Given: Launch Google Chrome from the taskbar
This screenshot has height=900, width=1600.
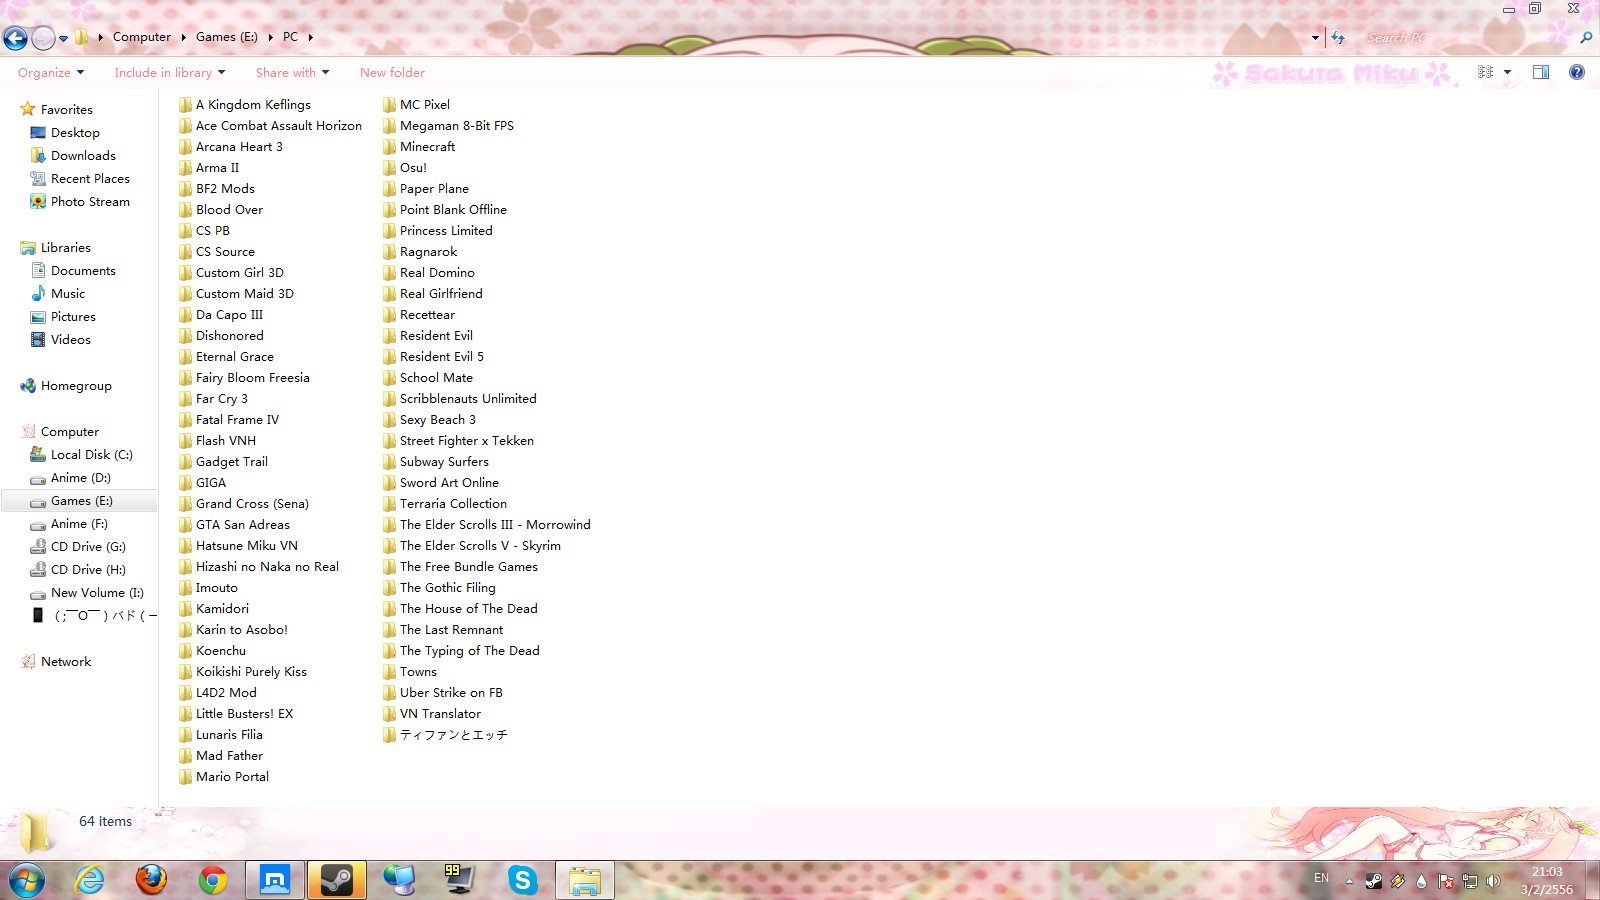Looking at the screenshot, I should pos(212,880).
